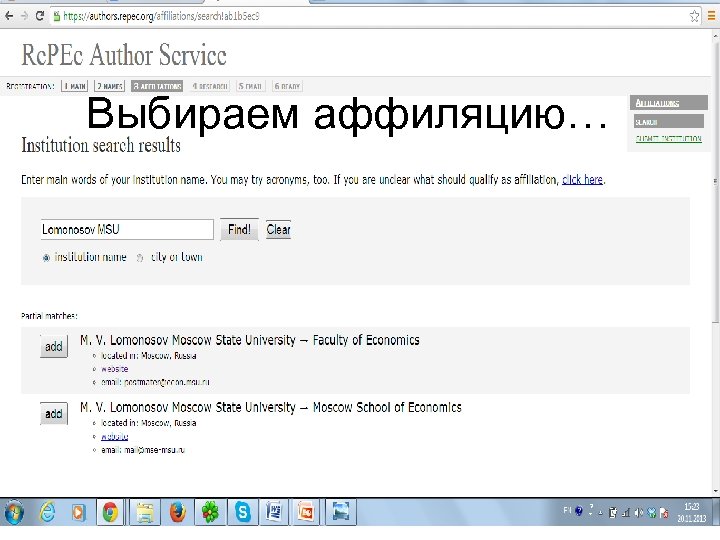Select the 'city or town' radio button
This screenshot has height=540, width=720.
point(140,258)
